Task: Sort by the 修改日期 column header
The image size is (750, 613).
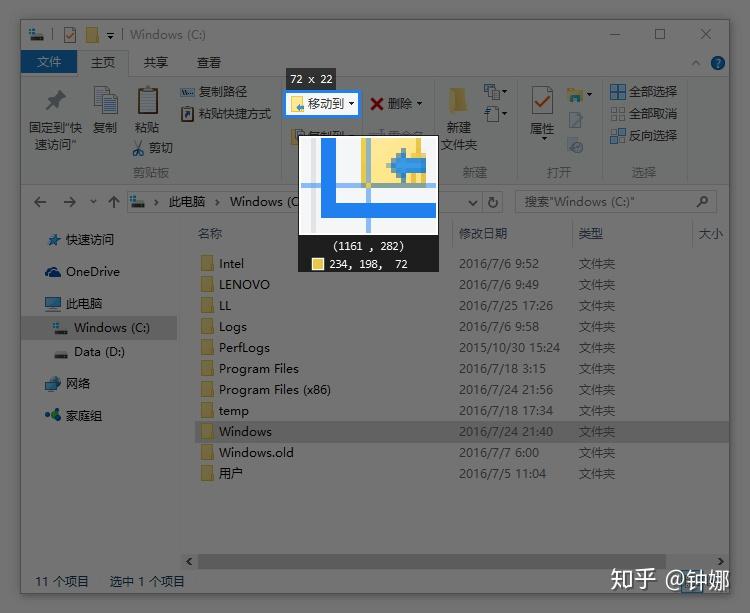Action: pyautogui.click(x=483, y=233)
